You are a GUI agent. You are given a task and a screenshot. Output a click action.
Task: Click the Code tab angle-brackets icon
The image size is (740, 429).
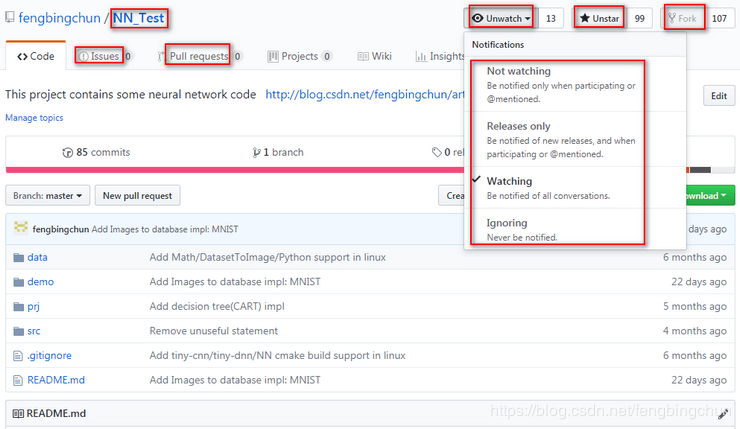[x=22, y=57]
